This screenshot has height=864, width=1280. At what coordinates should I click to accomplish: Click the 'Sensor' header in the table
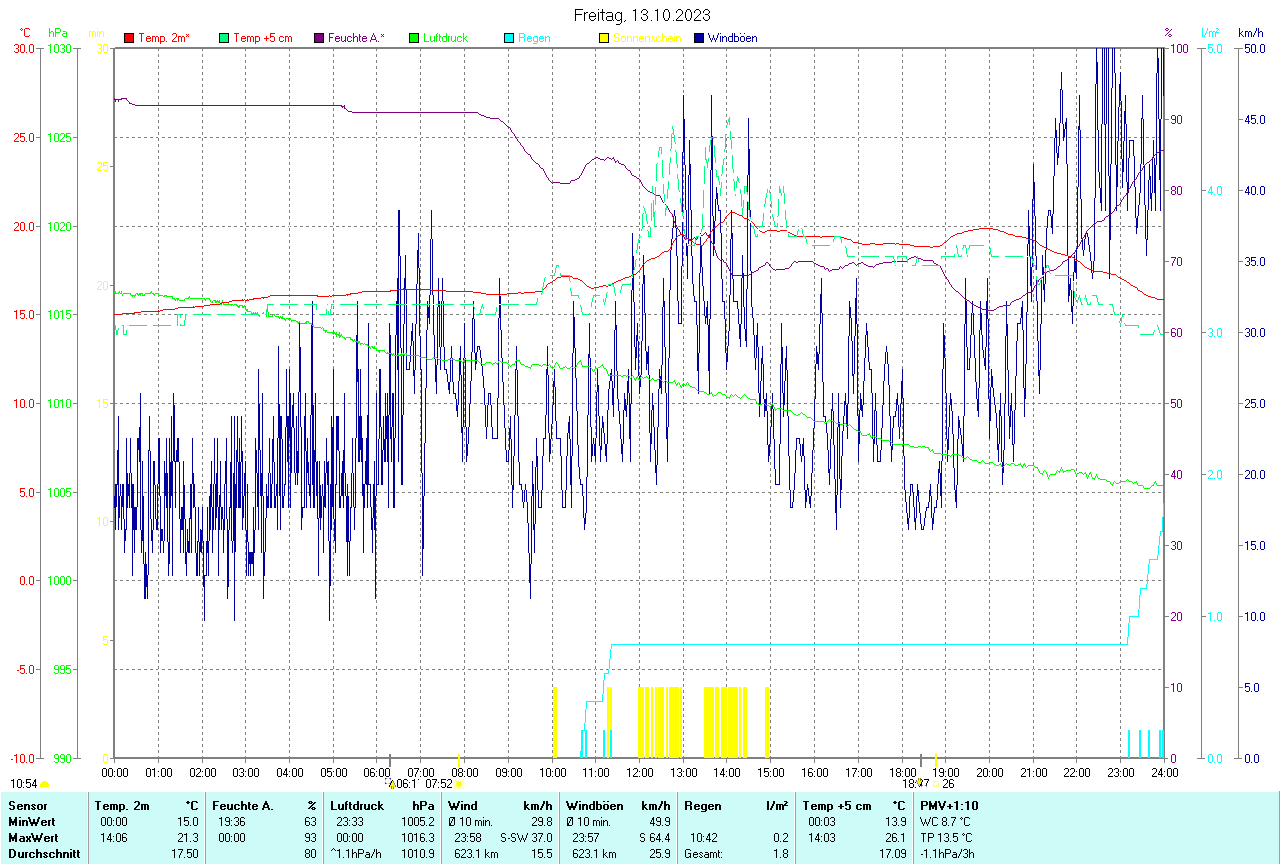click(x=26, y=806)
